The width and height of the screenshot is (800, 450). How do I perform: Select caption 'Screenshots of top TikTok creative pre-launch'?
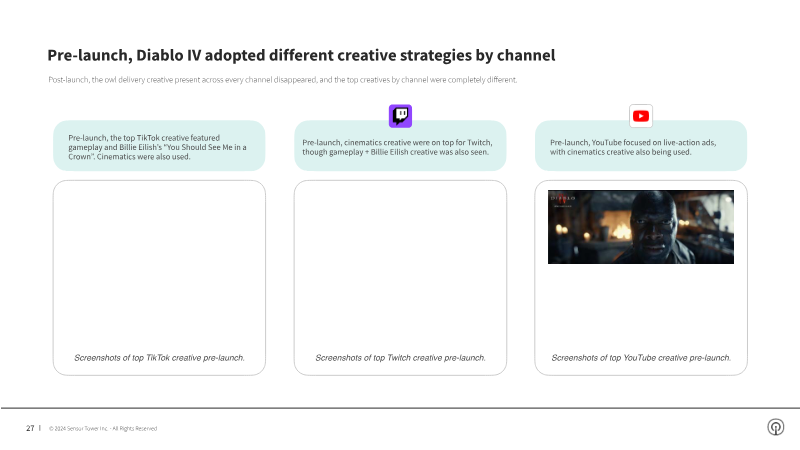tap(159, 357)
